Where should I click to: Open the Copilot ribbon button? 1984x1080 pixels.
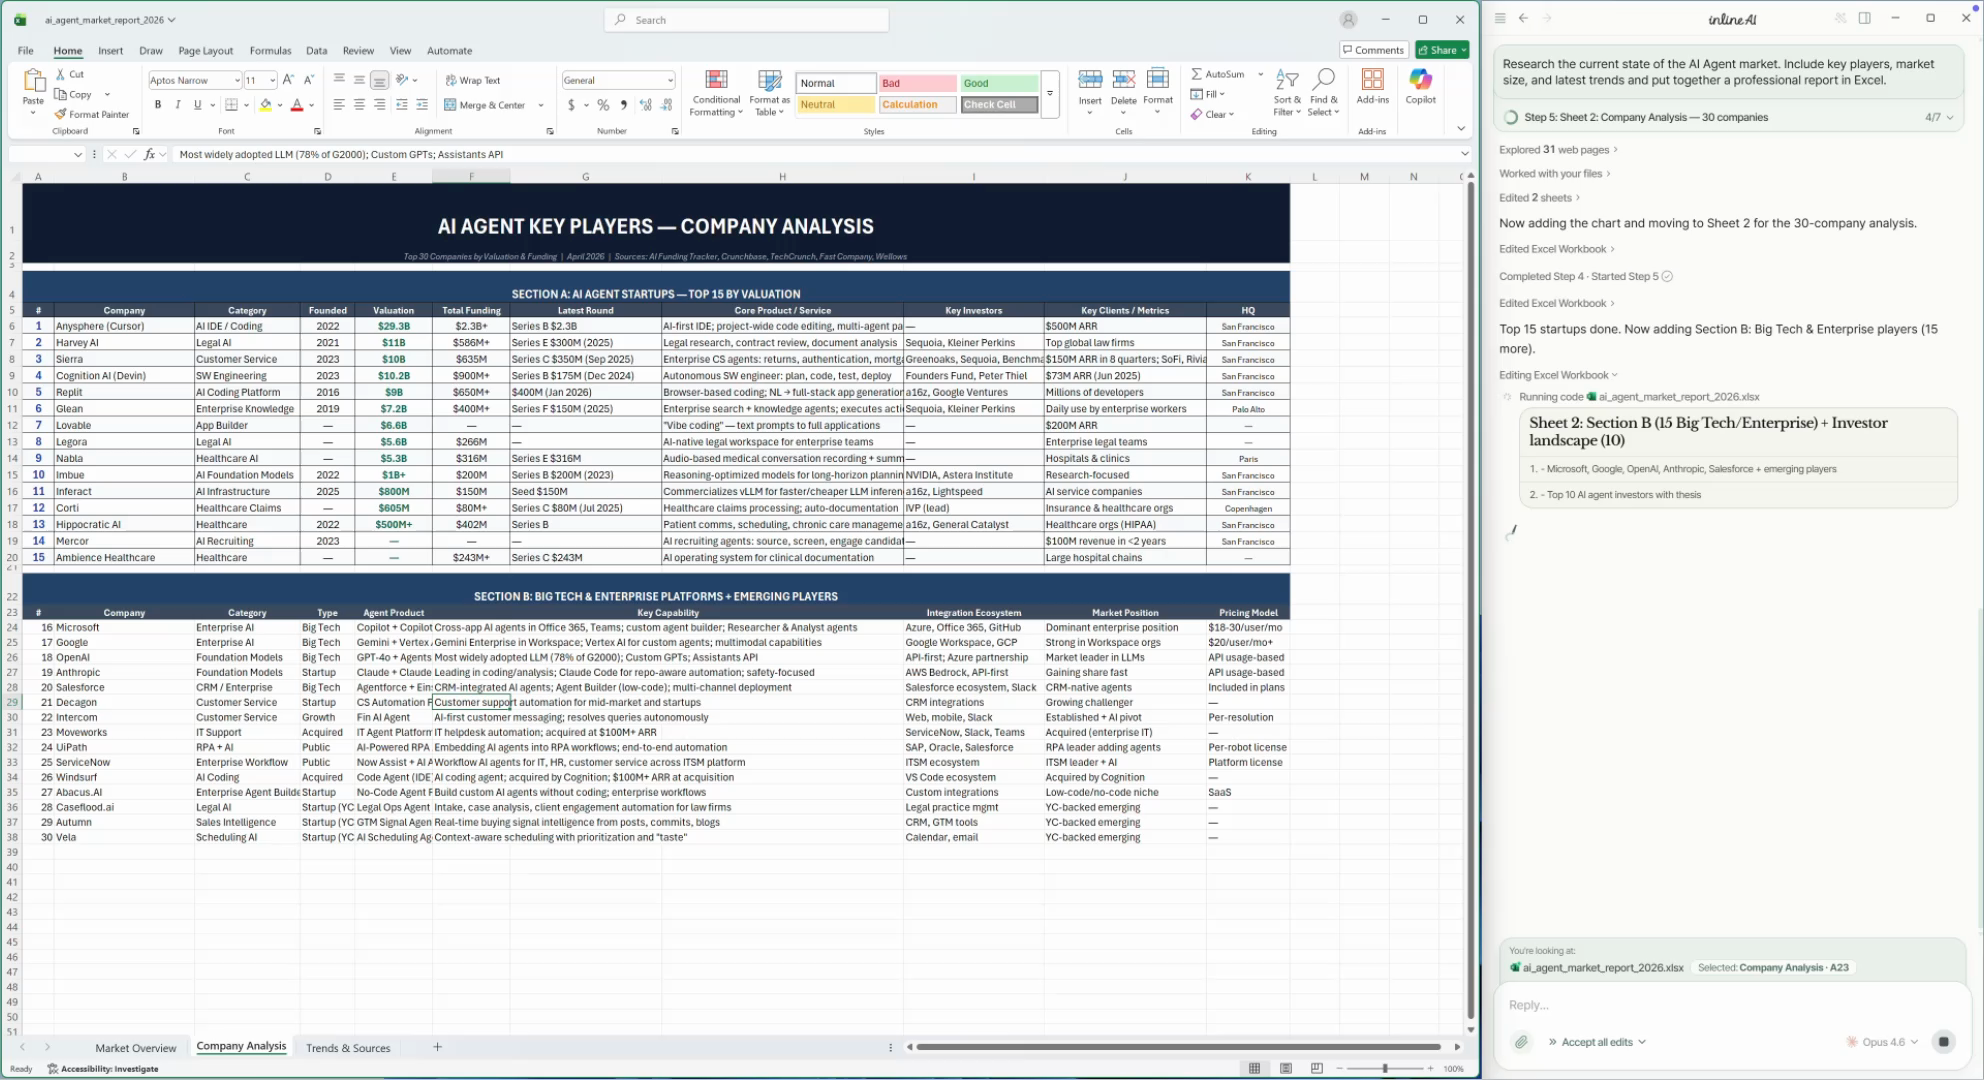[x=1420, y=80]
